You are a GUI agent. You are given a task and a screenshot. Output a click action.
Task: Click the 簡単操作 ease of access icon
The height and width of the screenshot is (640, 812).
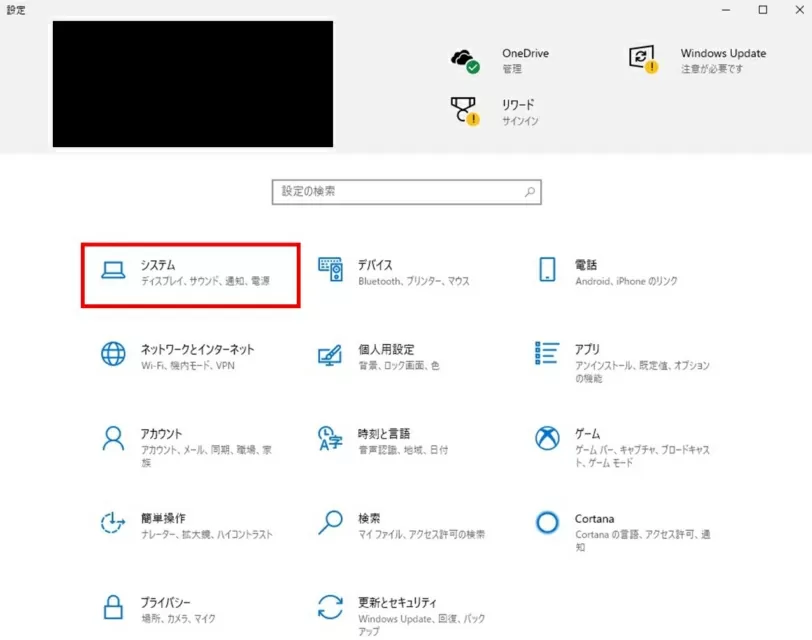tap(113, 522)
